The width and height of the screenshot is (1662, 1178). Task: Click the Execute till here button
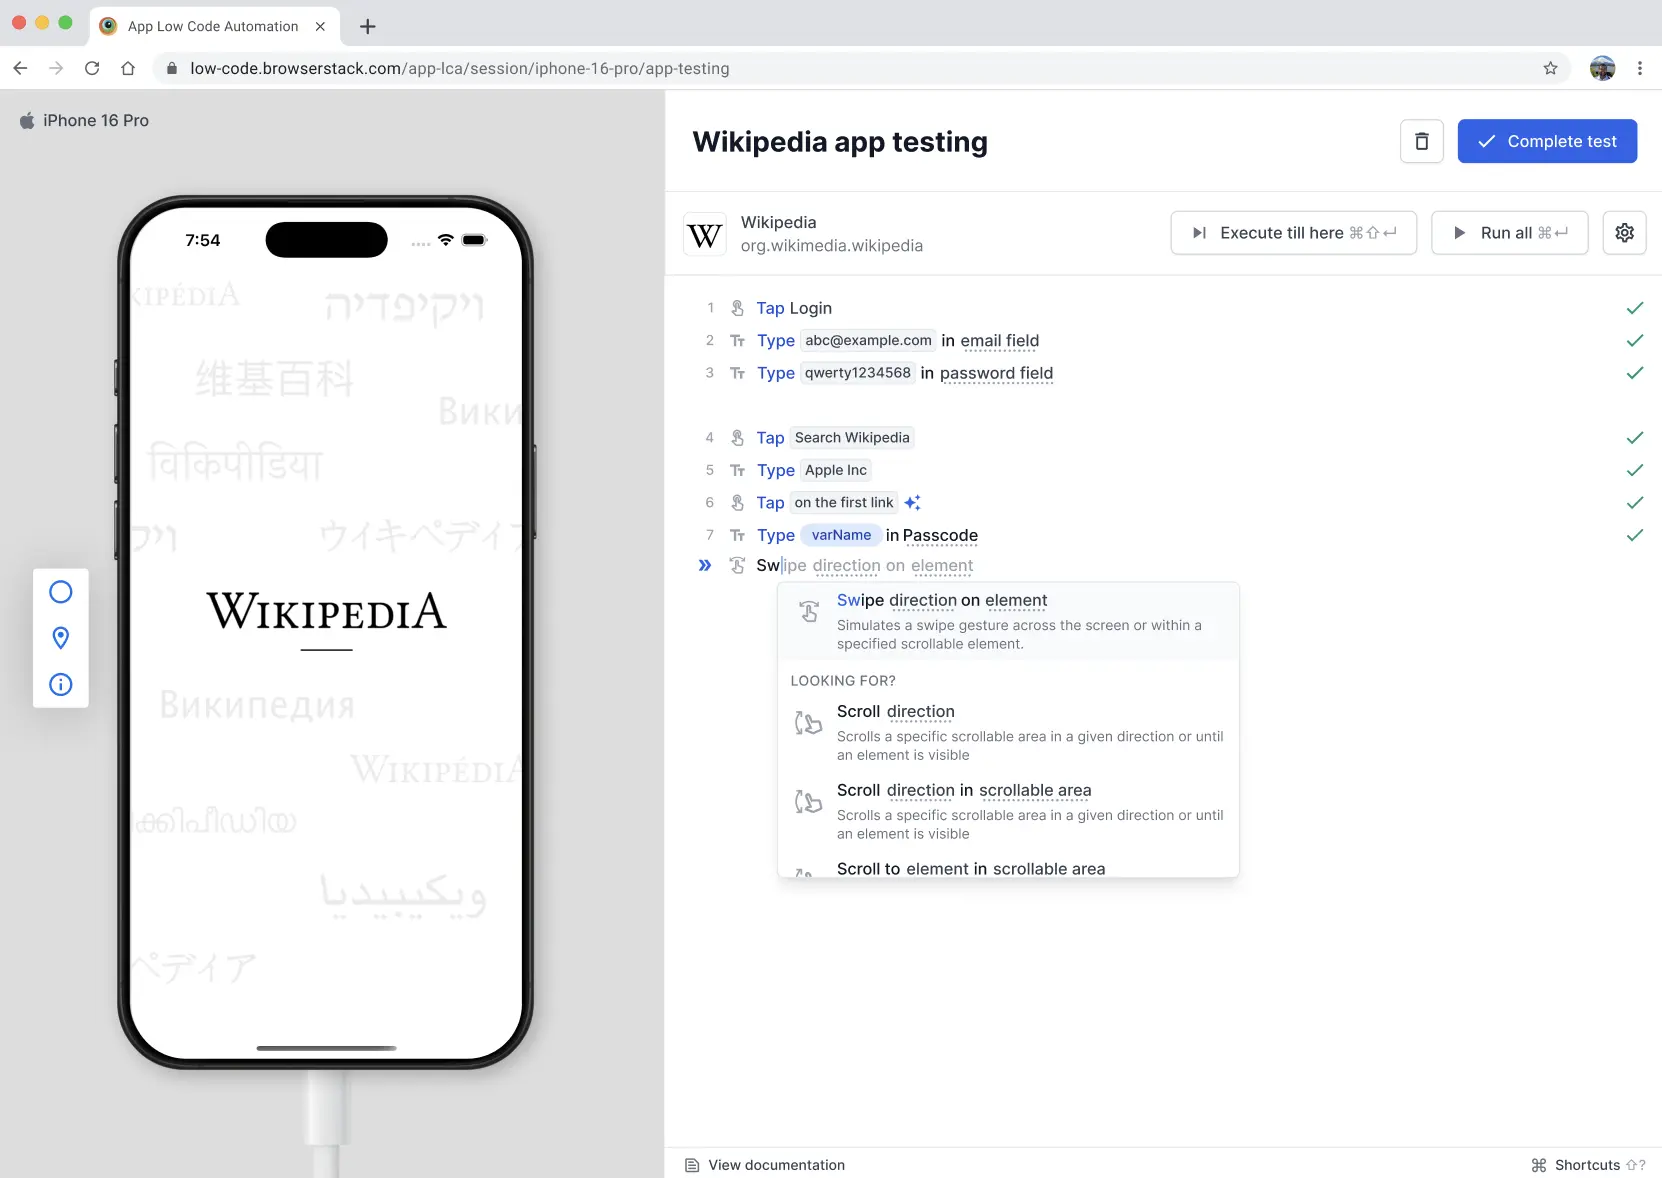click(1293, 232)
